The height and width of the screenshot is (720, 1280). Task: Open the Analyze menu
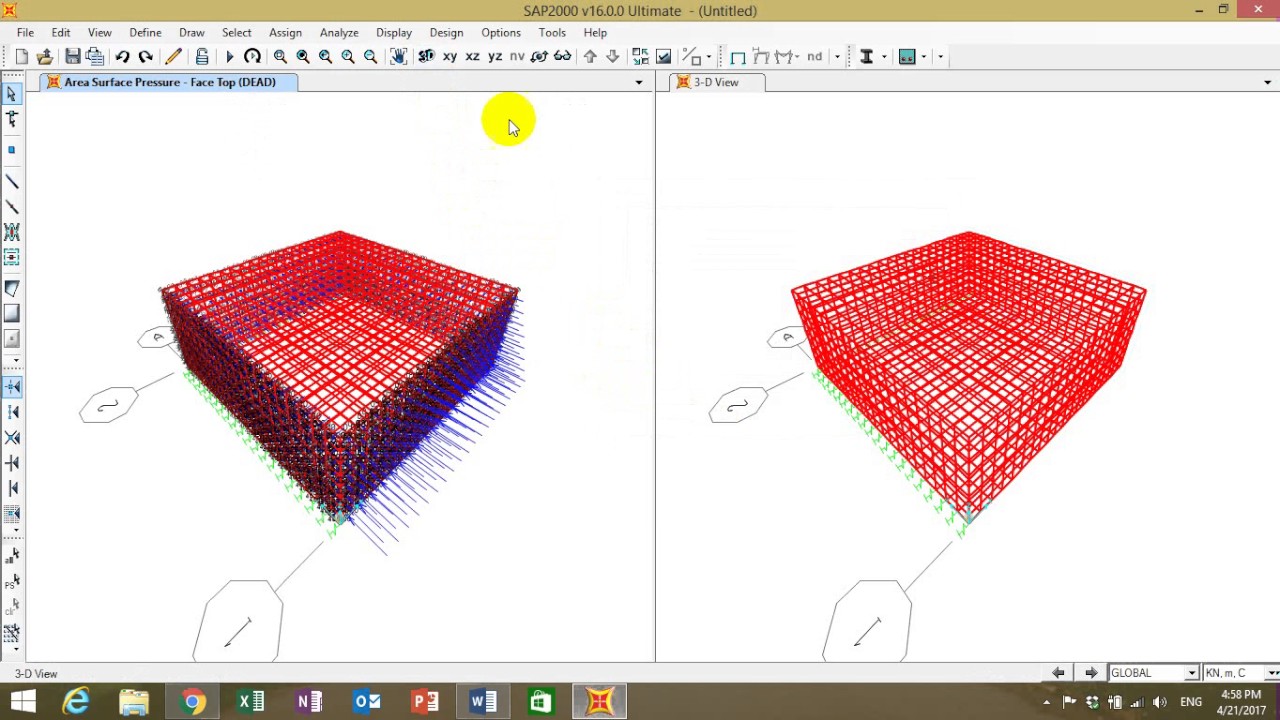(x=339, y=33)
